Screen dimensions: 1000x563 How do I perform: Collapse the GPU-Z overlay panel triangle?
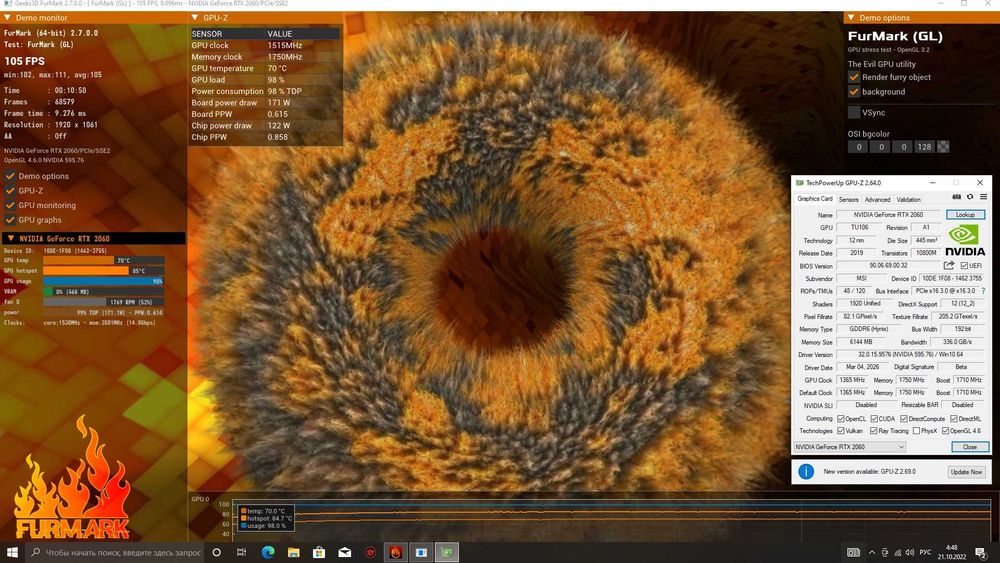point(195,18)
